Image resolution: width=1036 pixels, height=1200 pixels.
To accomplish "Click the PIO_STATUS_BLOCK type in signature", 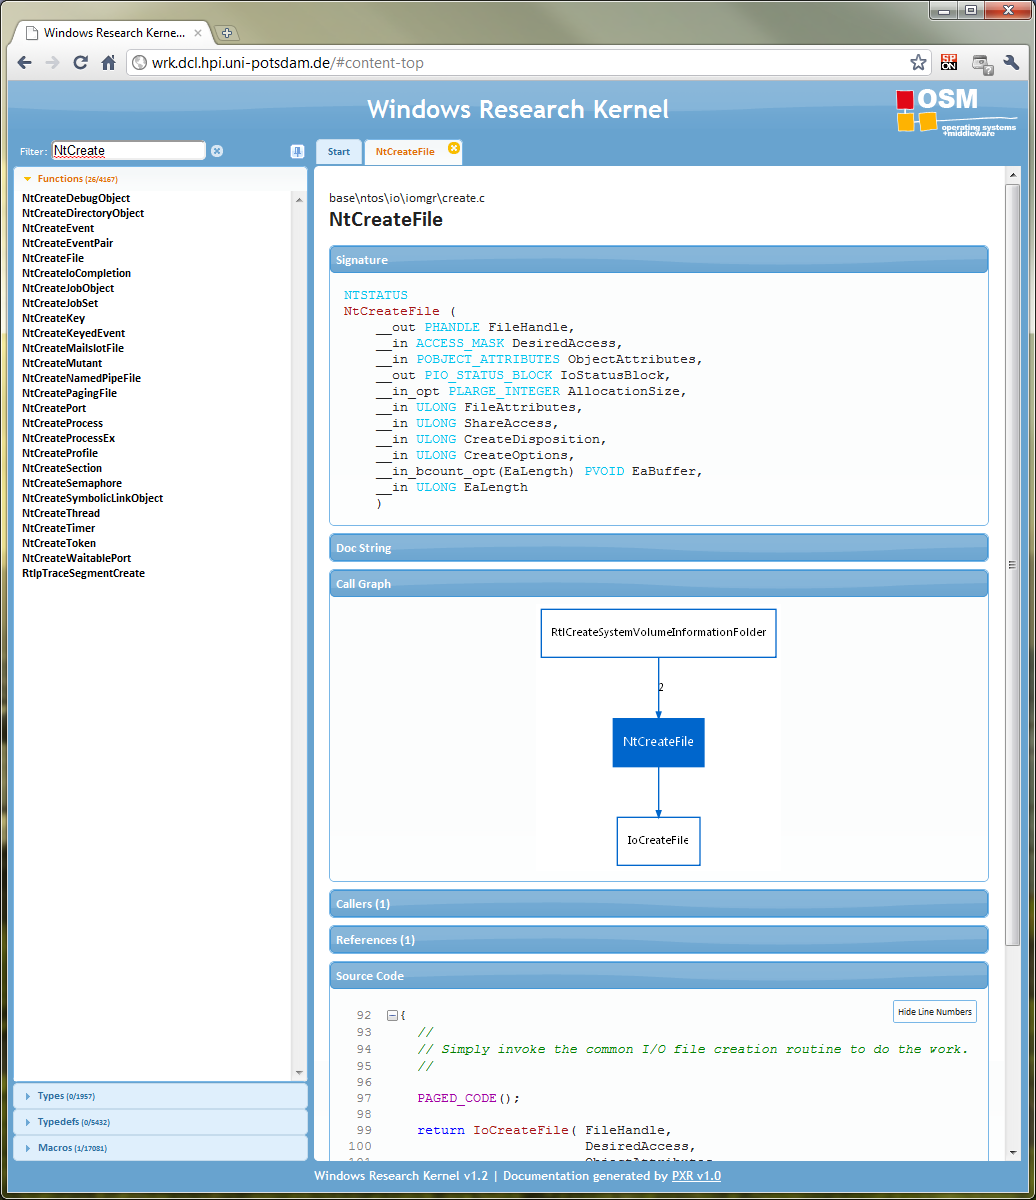I will [x=488, y=375].
